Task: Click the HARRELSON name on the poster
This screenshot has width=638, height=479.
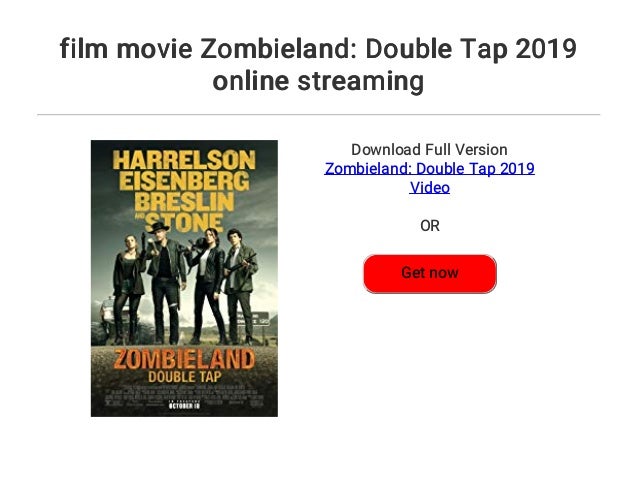Action: click(x=184, y=160)
